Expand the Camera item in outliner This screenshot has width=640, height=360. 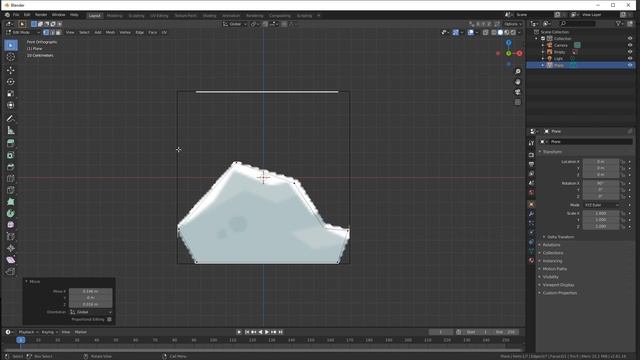tap(543, 45)
